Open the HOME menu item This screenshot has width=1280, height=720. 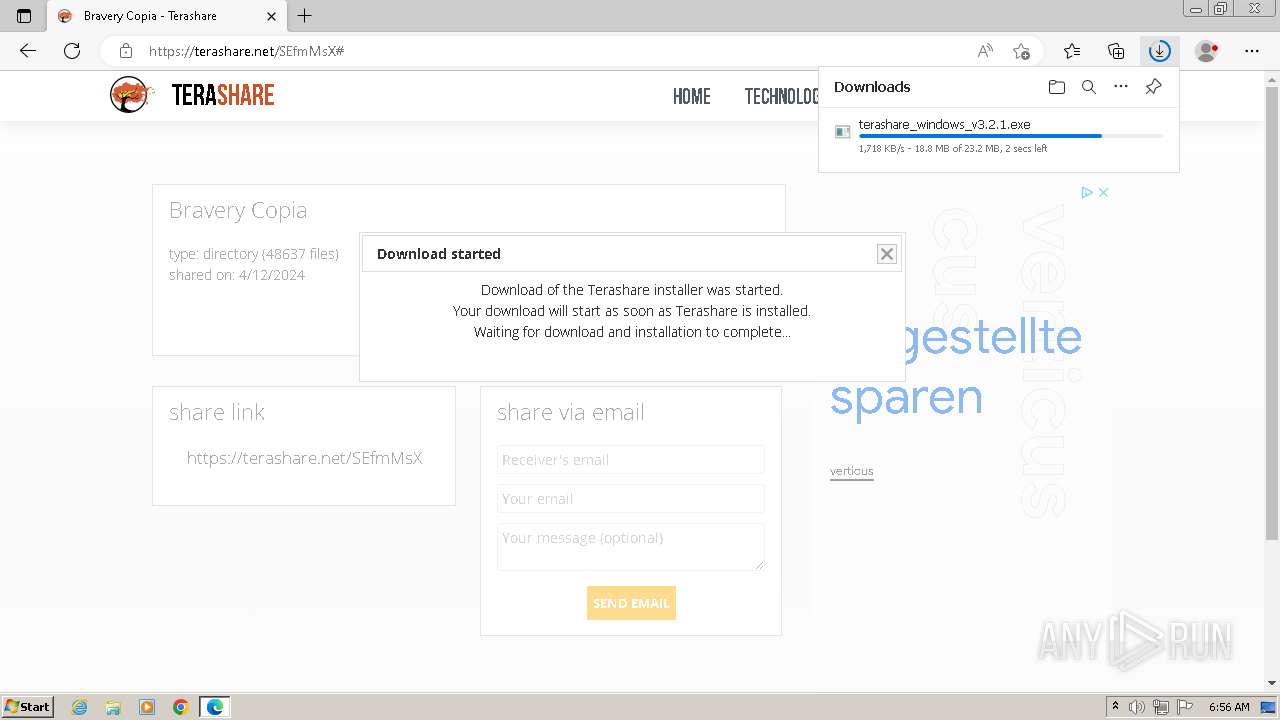(x=692, y=97)
